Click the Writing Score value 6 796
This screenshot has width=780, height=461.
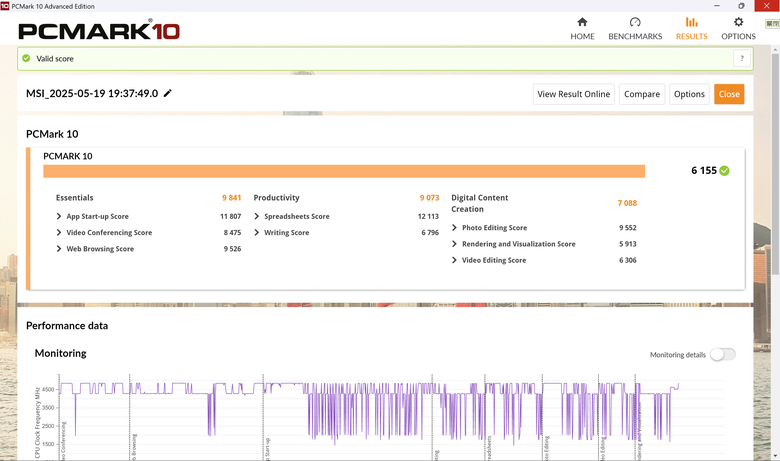(x=430, y=232)
